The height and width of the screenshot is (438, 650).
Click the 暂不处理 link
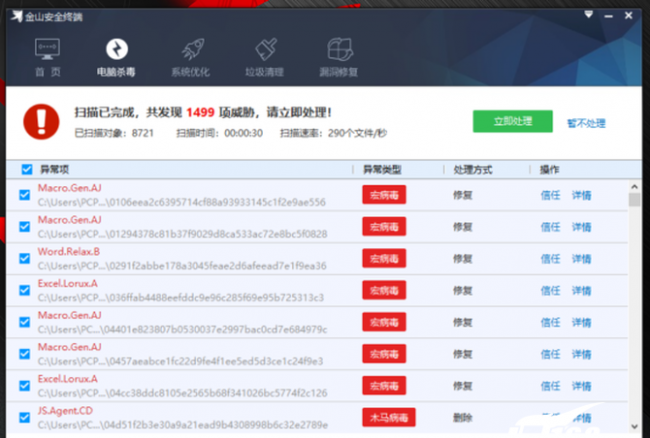[x=586, y=123]
